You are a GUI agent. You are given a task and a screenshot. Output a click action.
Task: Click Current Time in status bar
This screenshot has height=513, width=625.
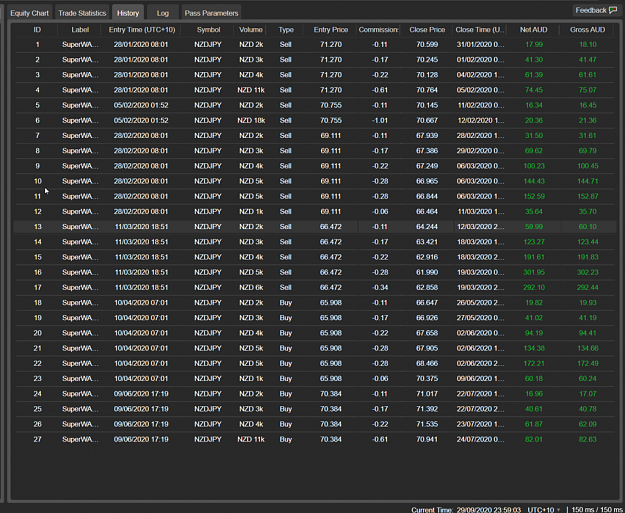click(466, 509)
